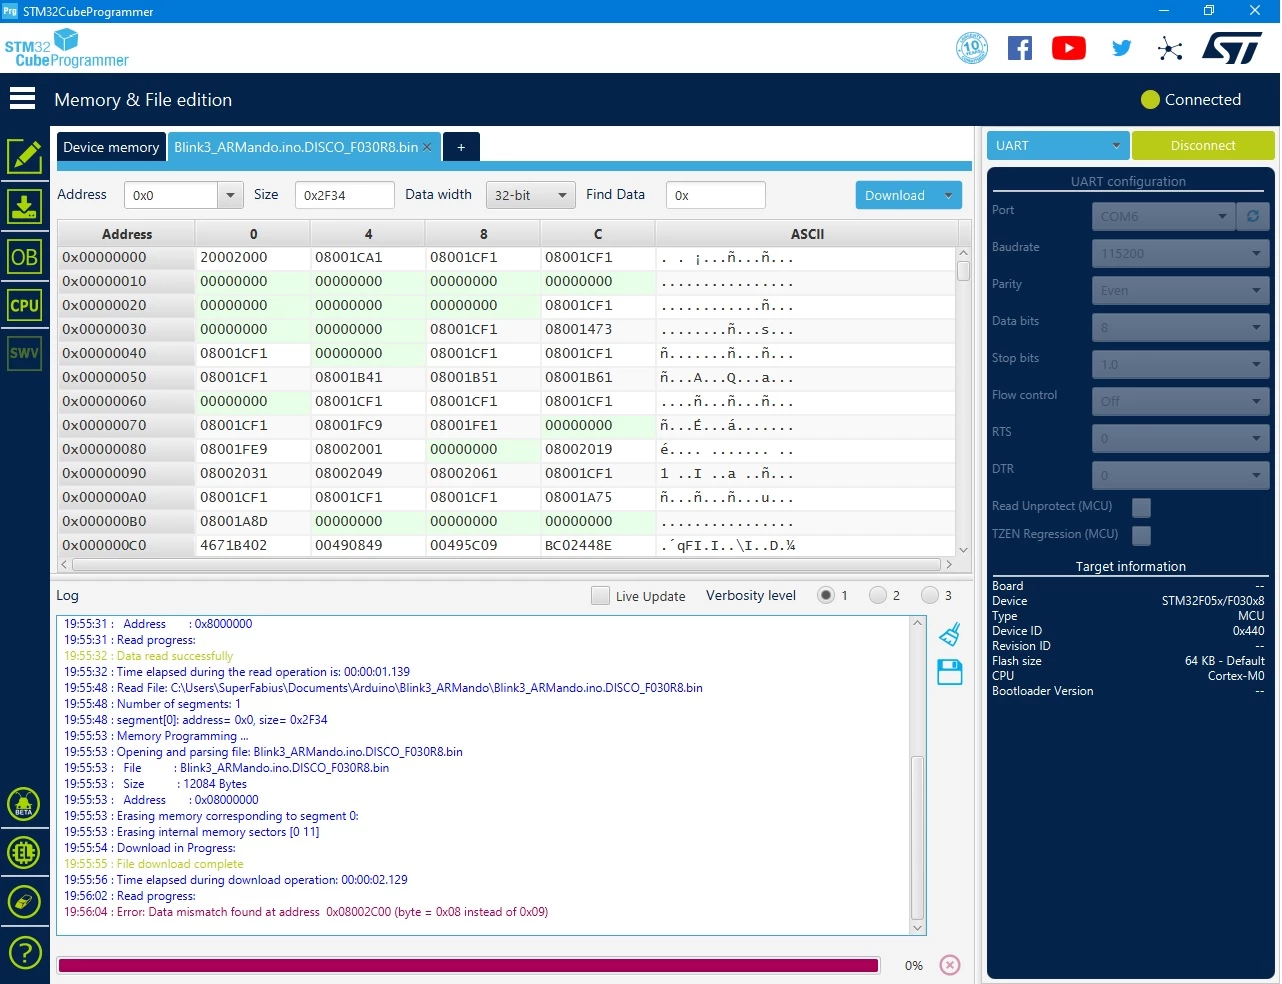The width and height of the screenshot is (1282, 984).
Task: Cancel the progress bar operation
Action: tap(950, 965)
